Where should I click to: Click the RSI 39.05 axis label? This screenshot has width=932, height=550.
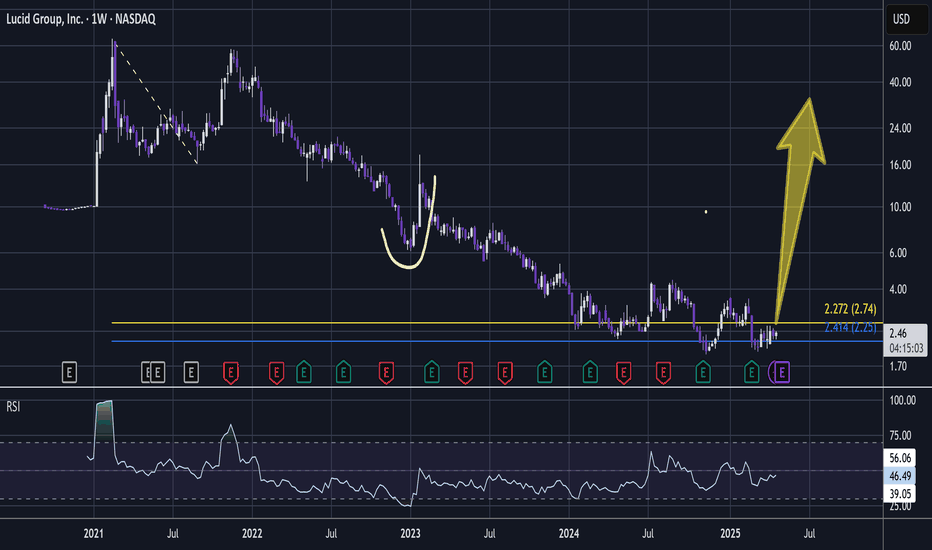tap(900, 494)
